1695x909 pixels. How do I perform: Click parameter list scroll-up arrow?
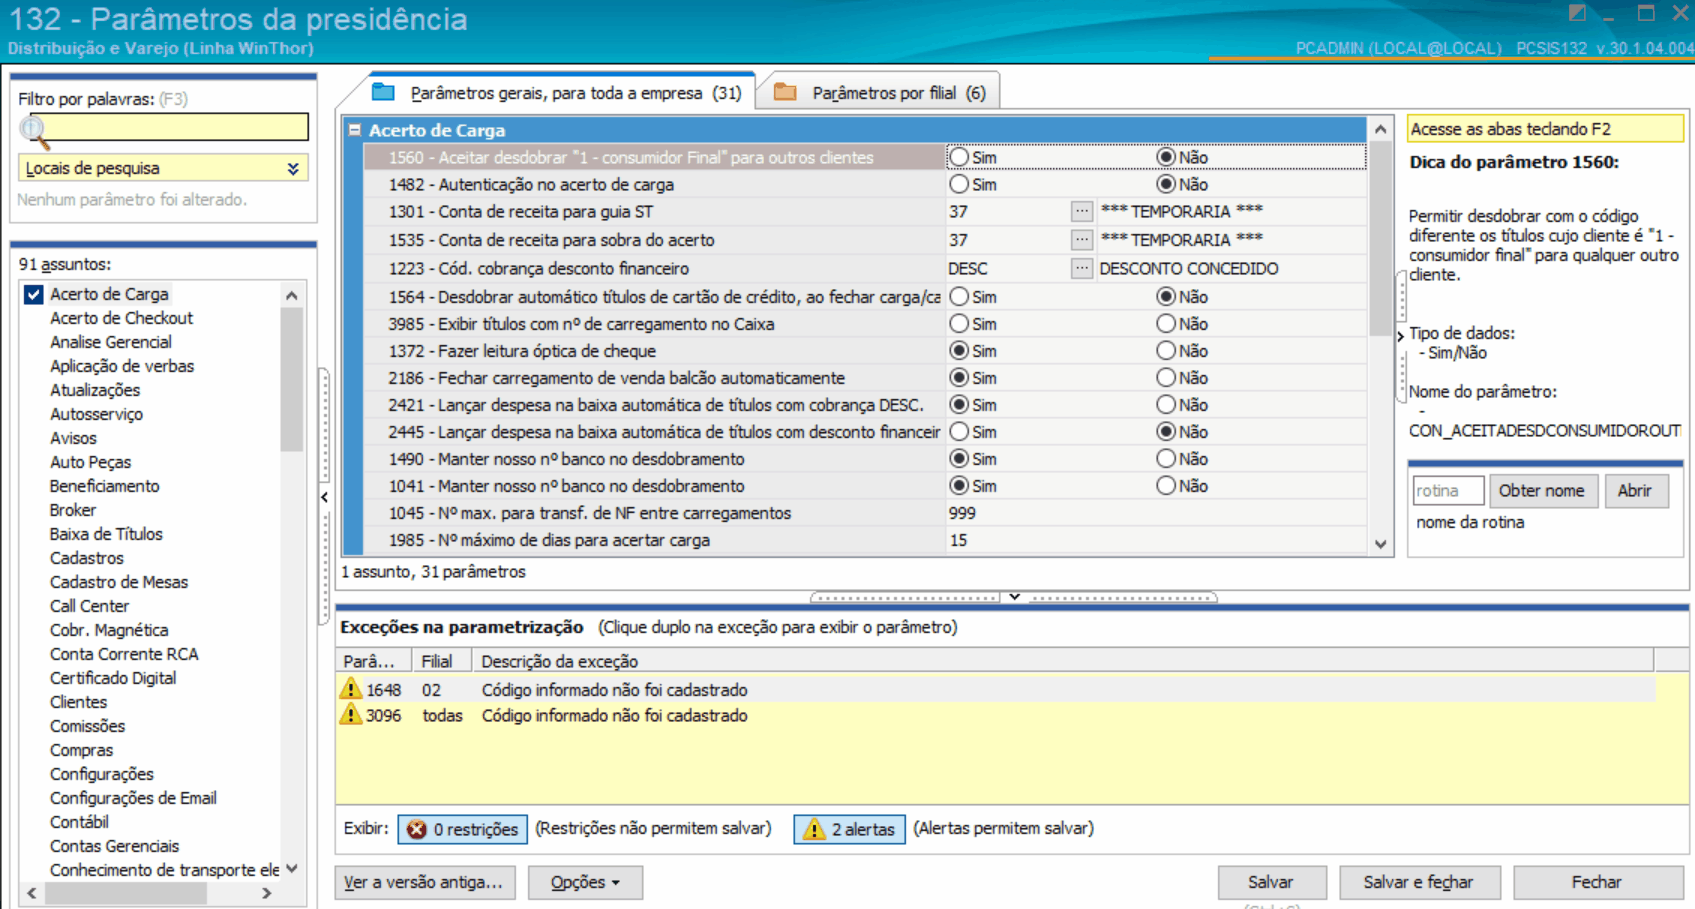pyautogui.click(x=1380, y=129)
